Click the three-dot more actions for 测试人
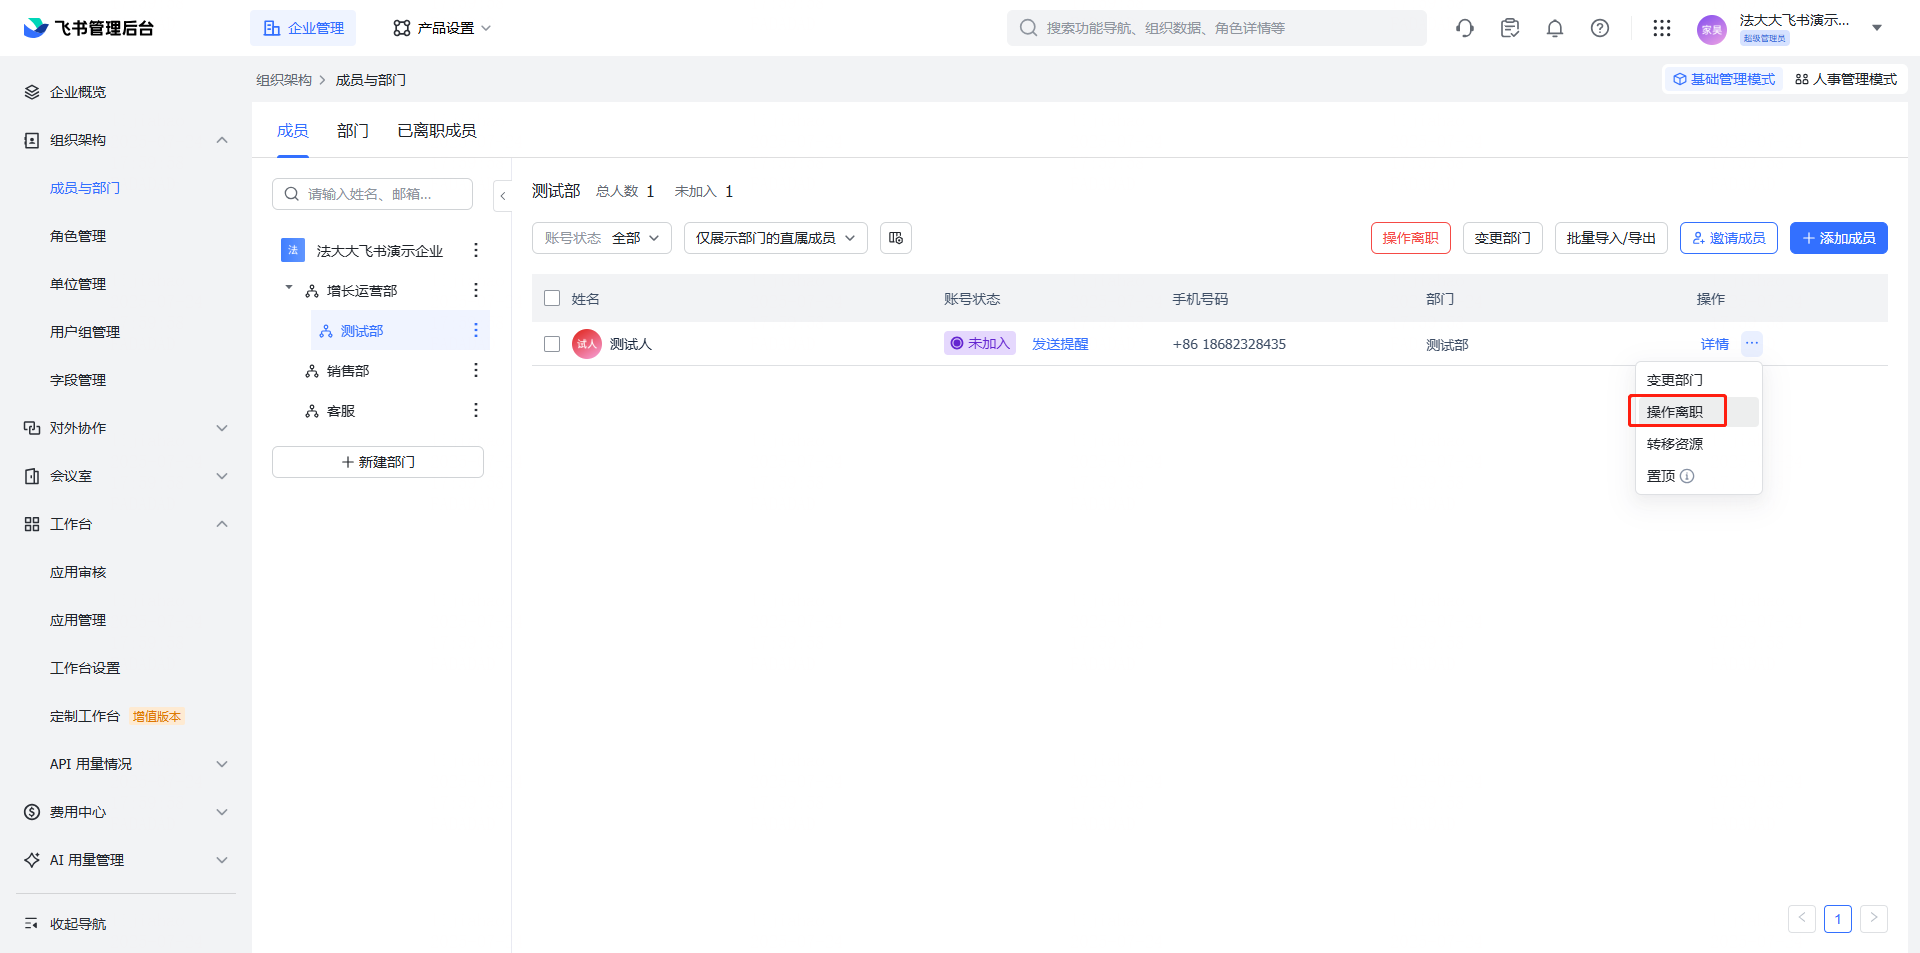1920x953 pixels. pyautogui.click(x=1751, y=344)
